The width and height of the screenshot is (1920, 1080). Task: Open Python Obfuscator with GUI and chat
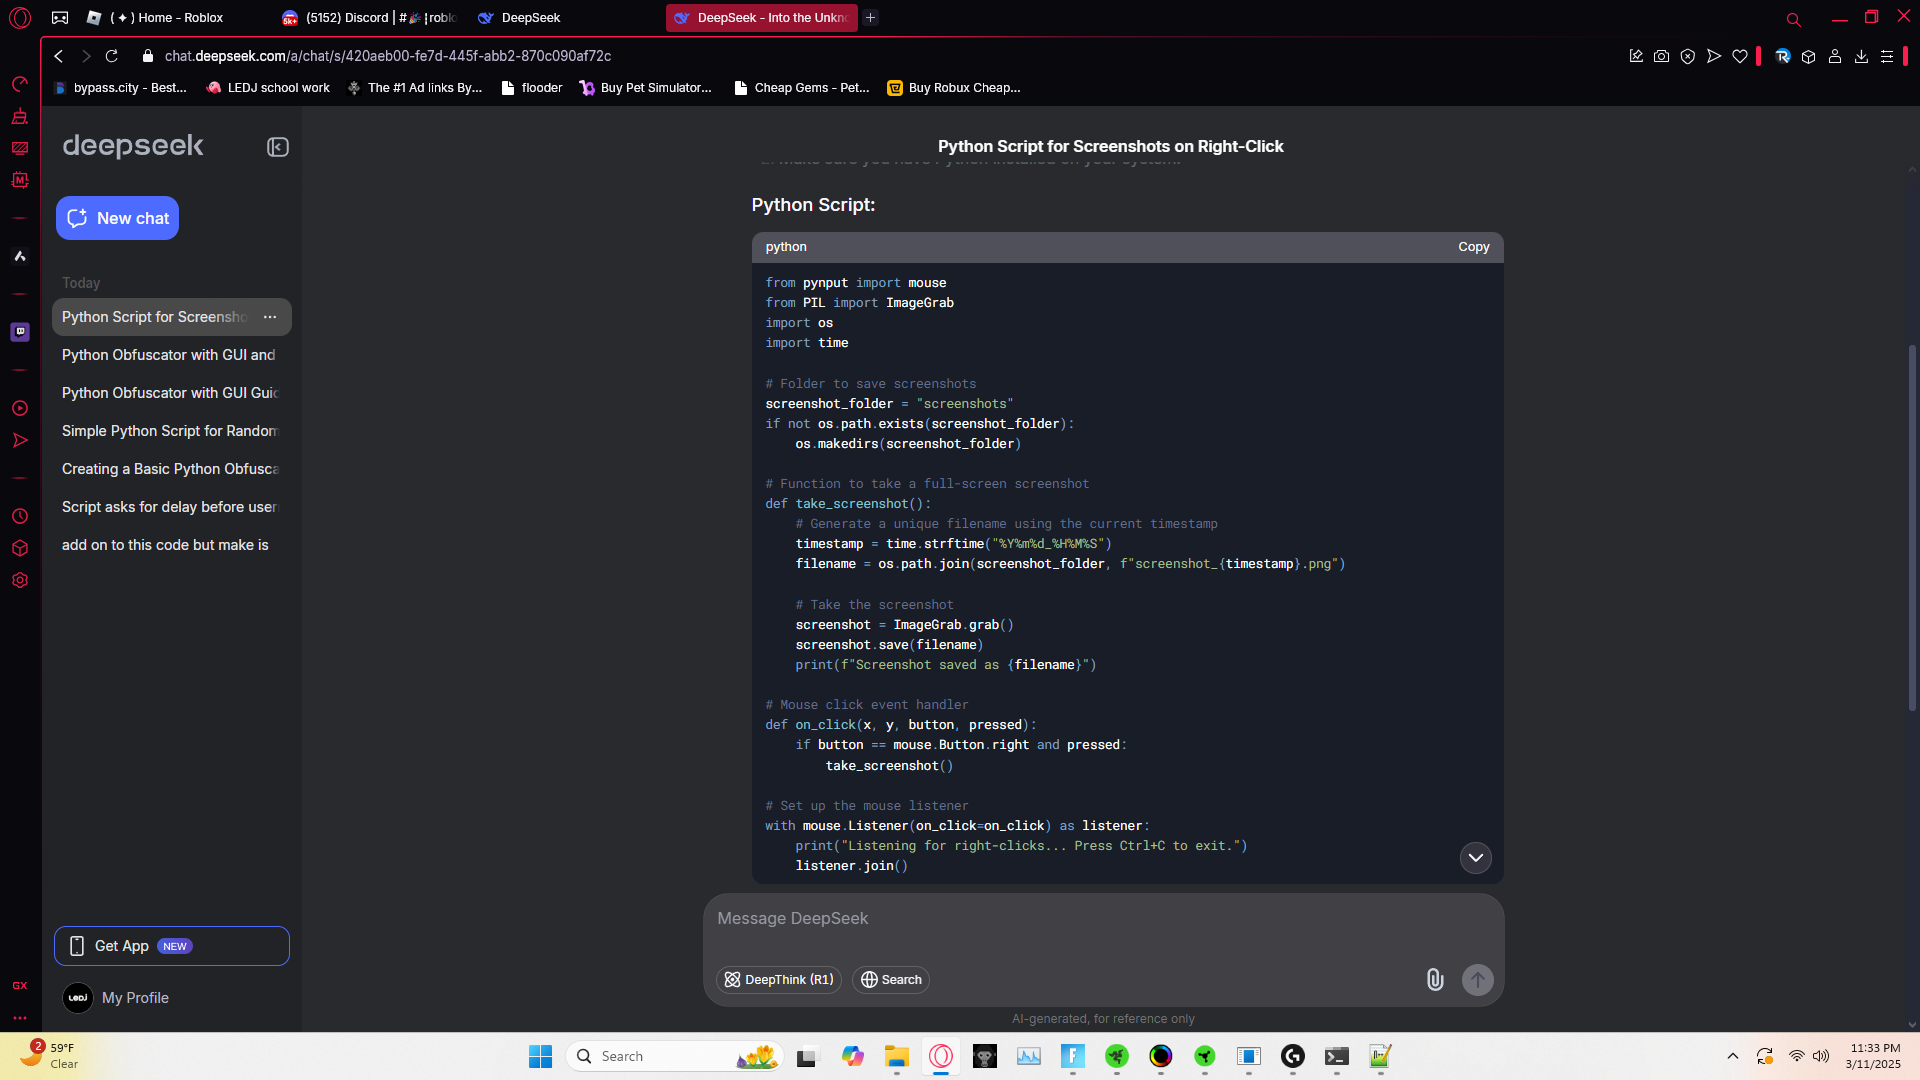pyautogui.click(x=168, y=355)
